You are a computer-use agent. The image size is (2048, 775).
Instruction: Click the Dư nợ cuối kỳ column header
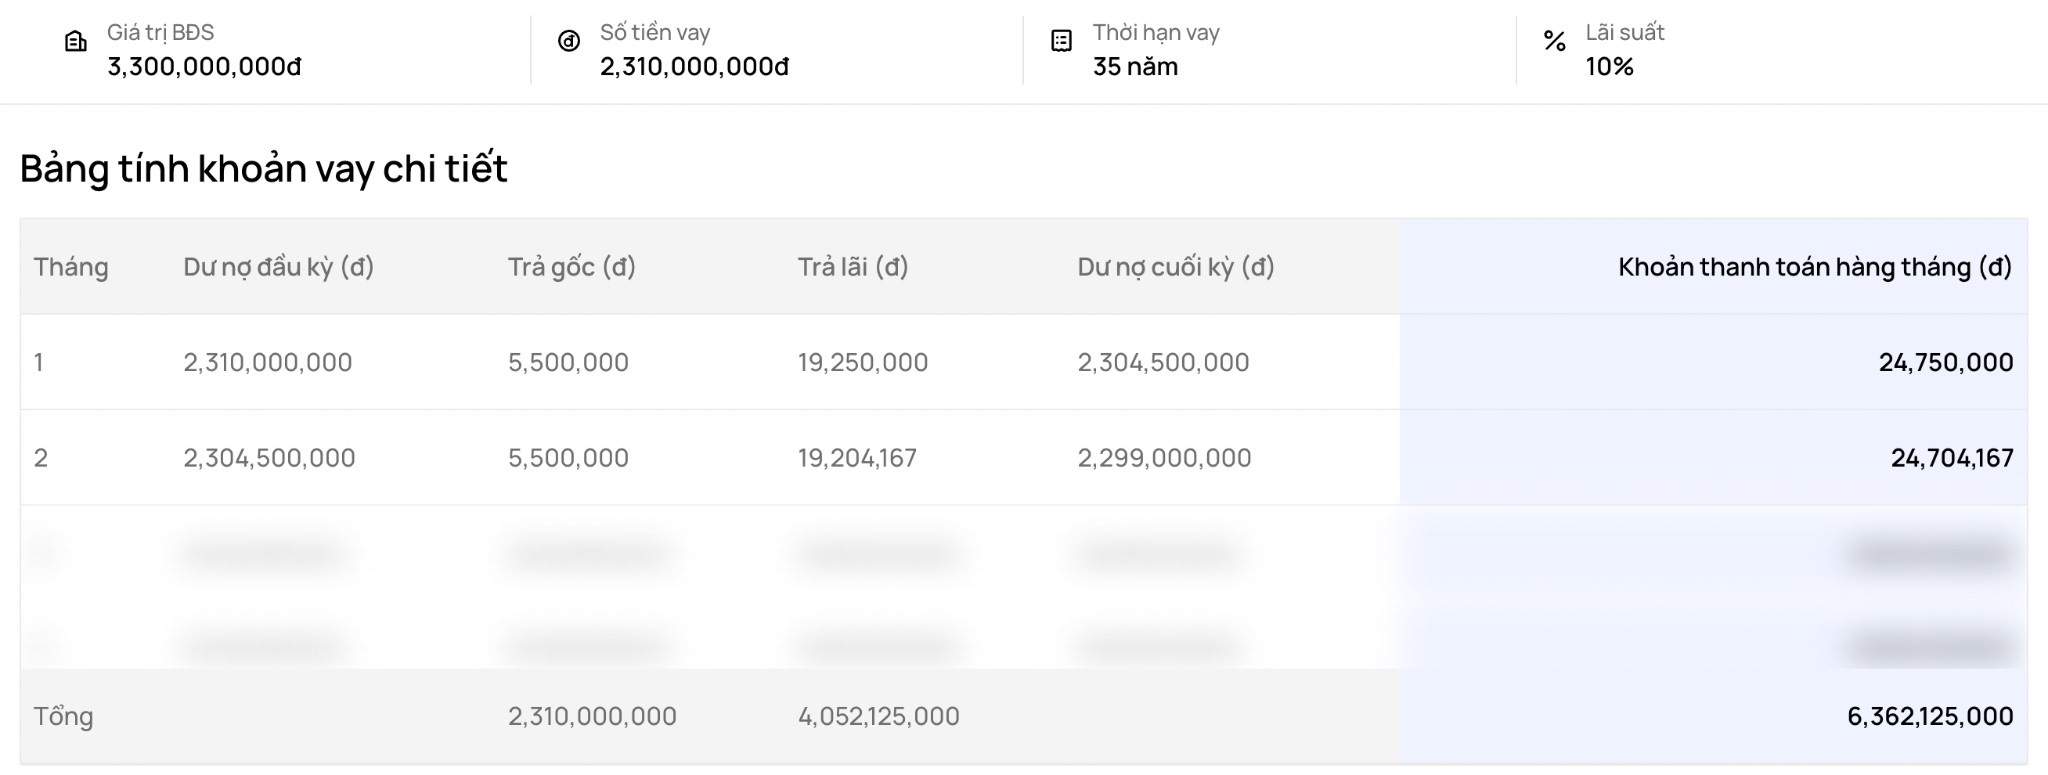(x=1176, y=267)
